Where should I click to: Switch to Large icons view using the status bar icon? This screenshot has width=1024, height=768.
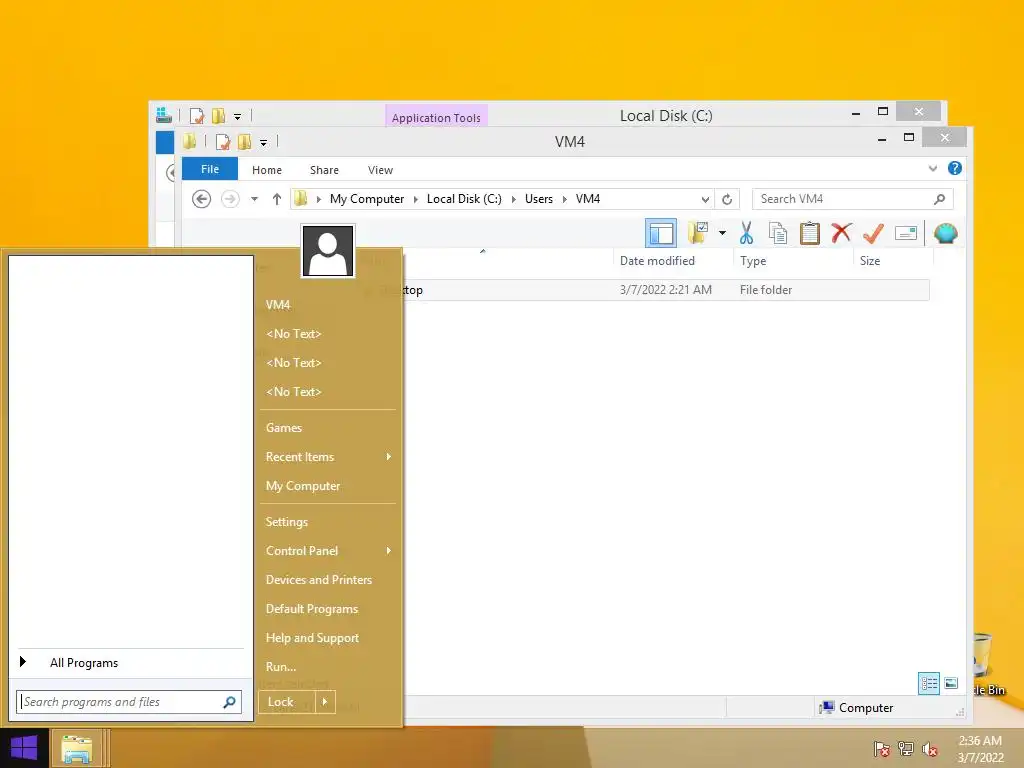coord(952,684)
